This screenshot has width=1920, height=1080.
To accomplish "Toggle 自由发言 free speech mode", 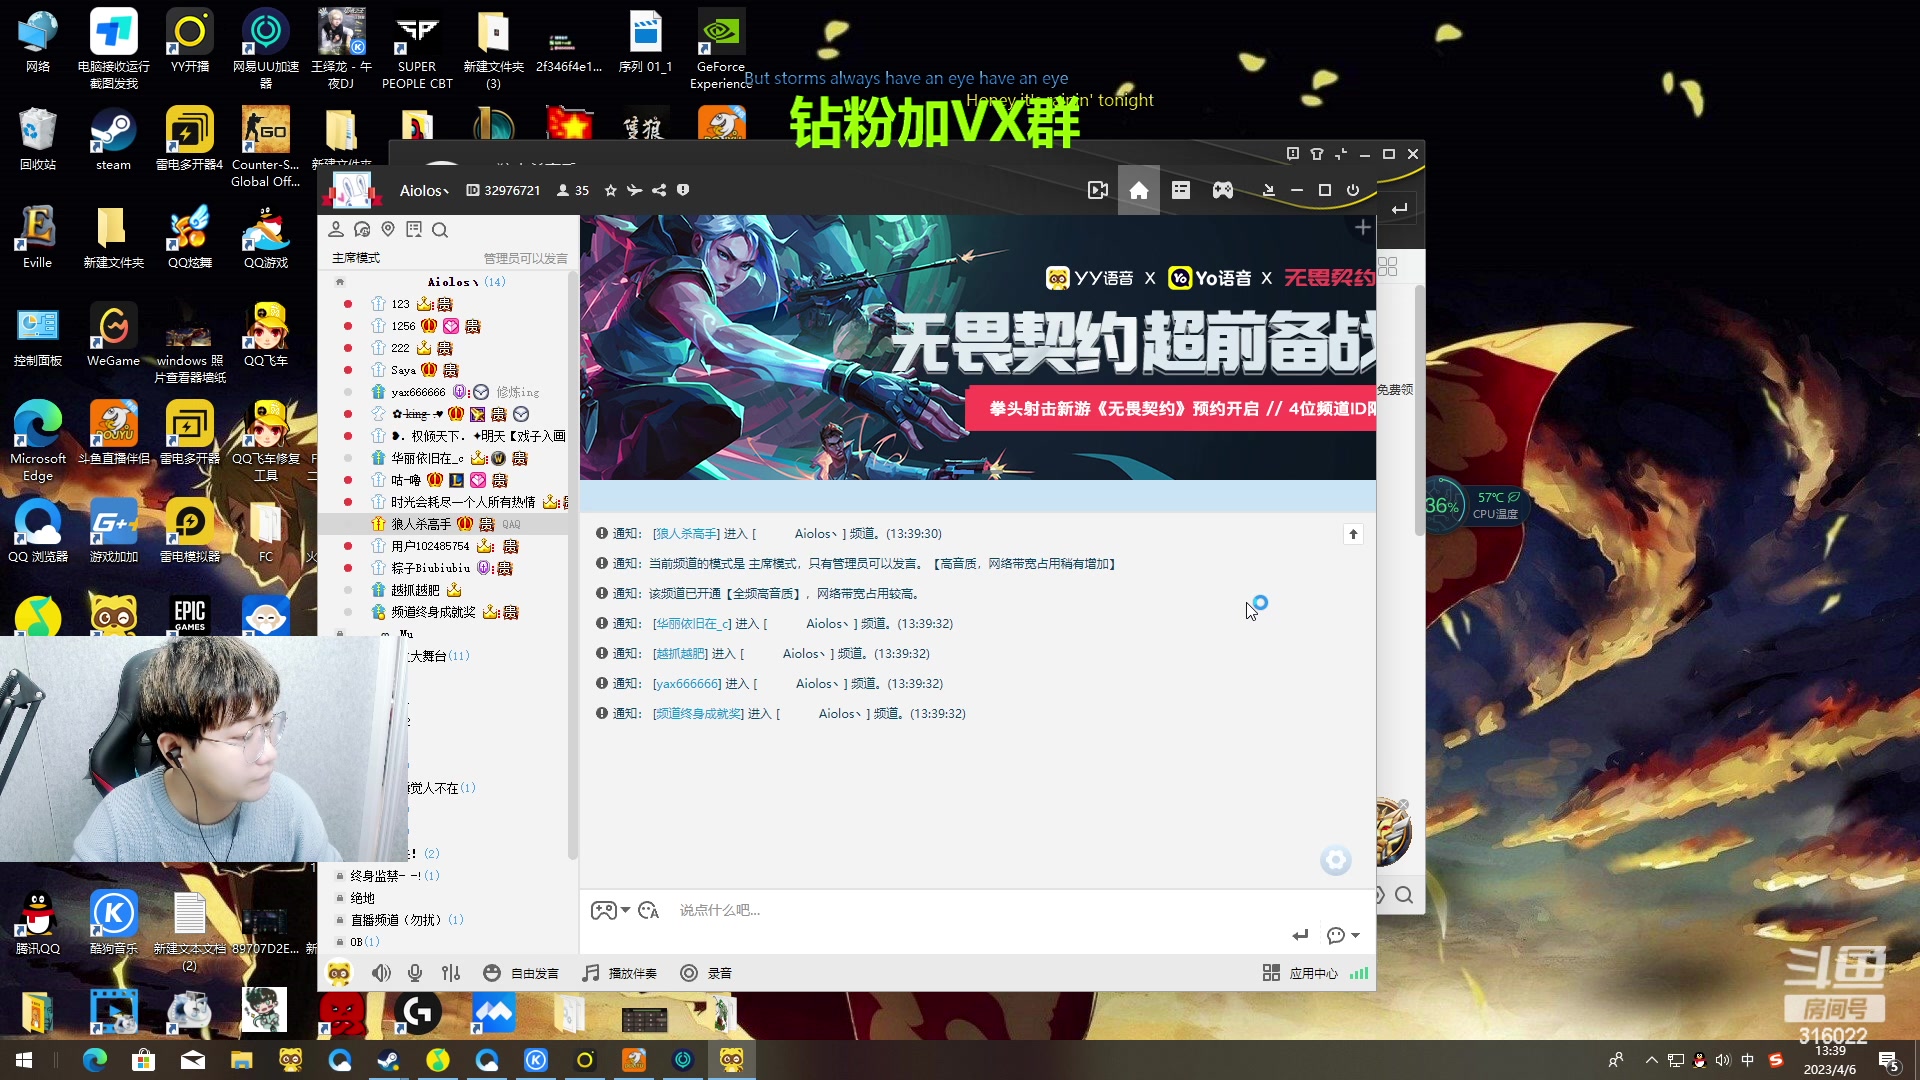I will [x=520, y=973].
